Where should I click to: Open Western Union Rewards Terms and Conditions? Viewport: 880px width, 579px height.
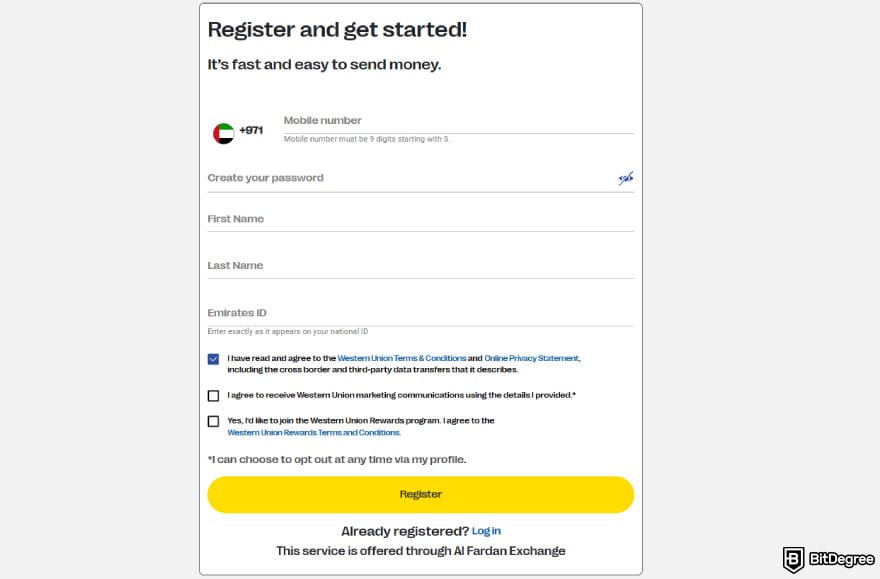tap(313, 432)
